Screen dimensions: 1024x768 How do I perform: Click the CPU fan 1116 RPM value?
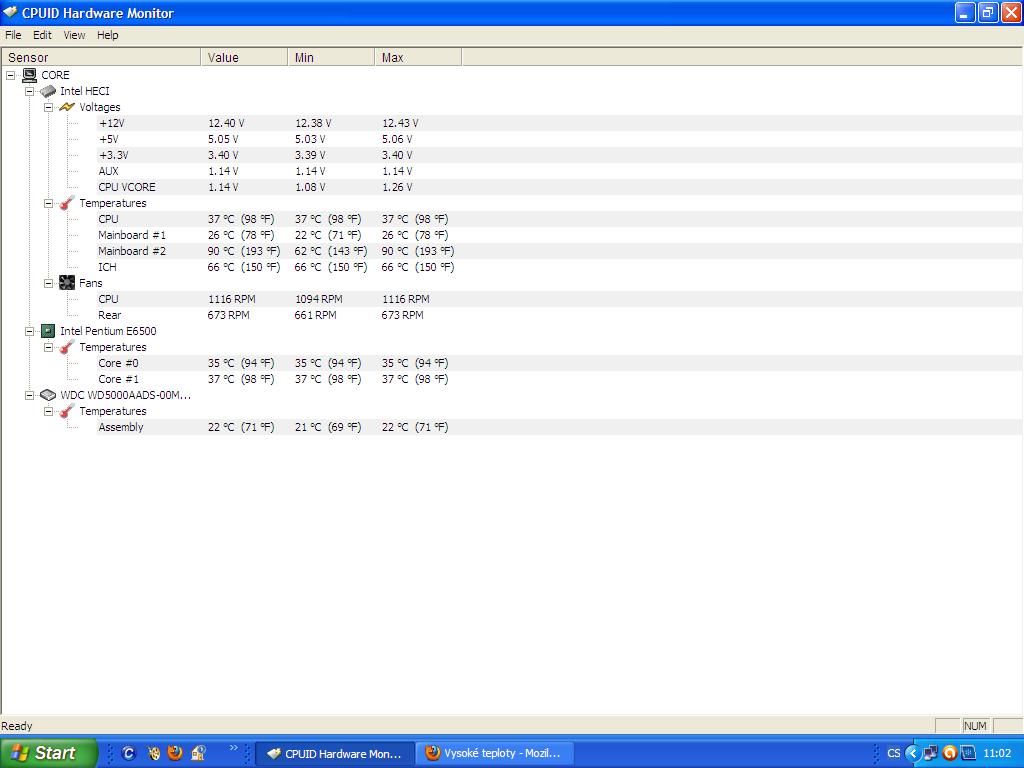(232, 299)
